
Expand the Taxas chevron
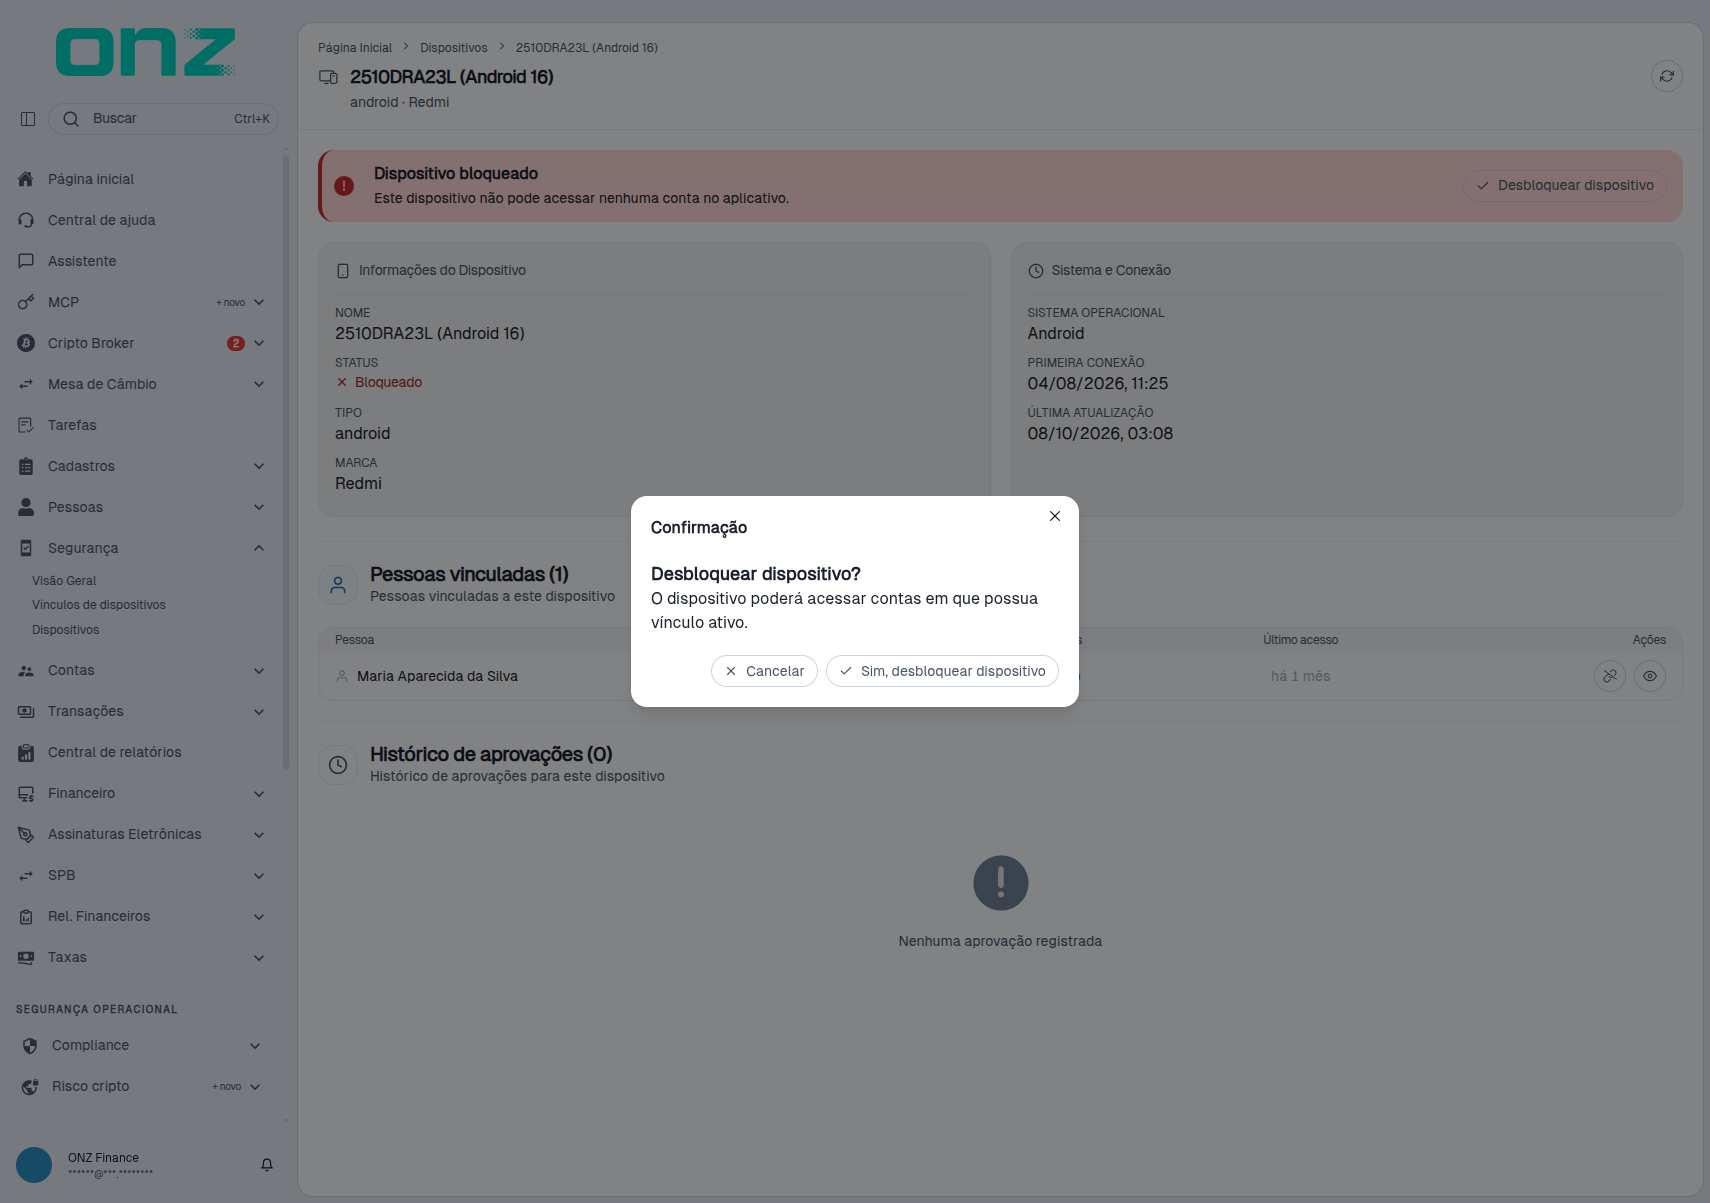259,958
